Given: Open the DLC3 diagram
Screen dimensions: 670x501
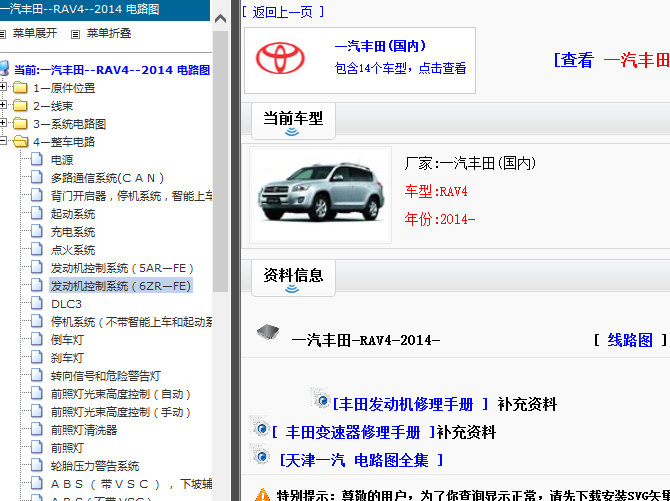Looking at the screenshot, I should click(66, 304).
